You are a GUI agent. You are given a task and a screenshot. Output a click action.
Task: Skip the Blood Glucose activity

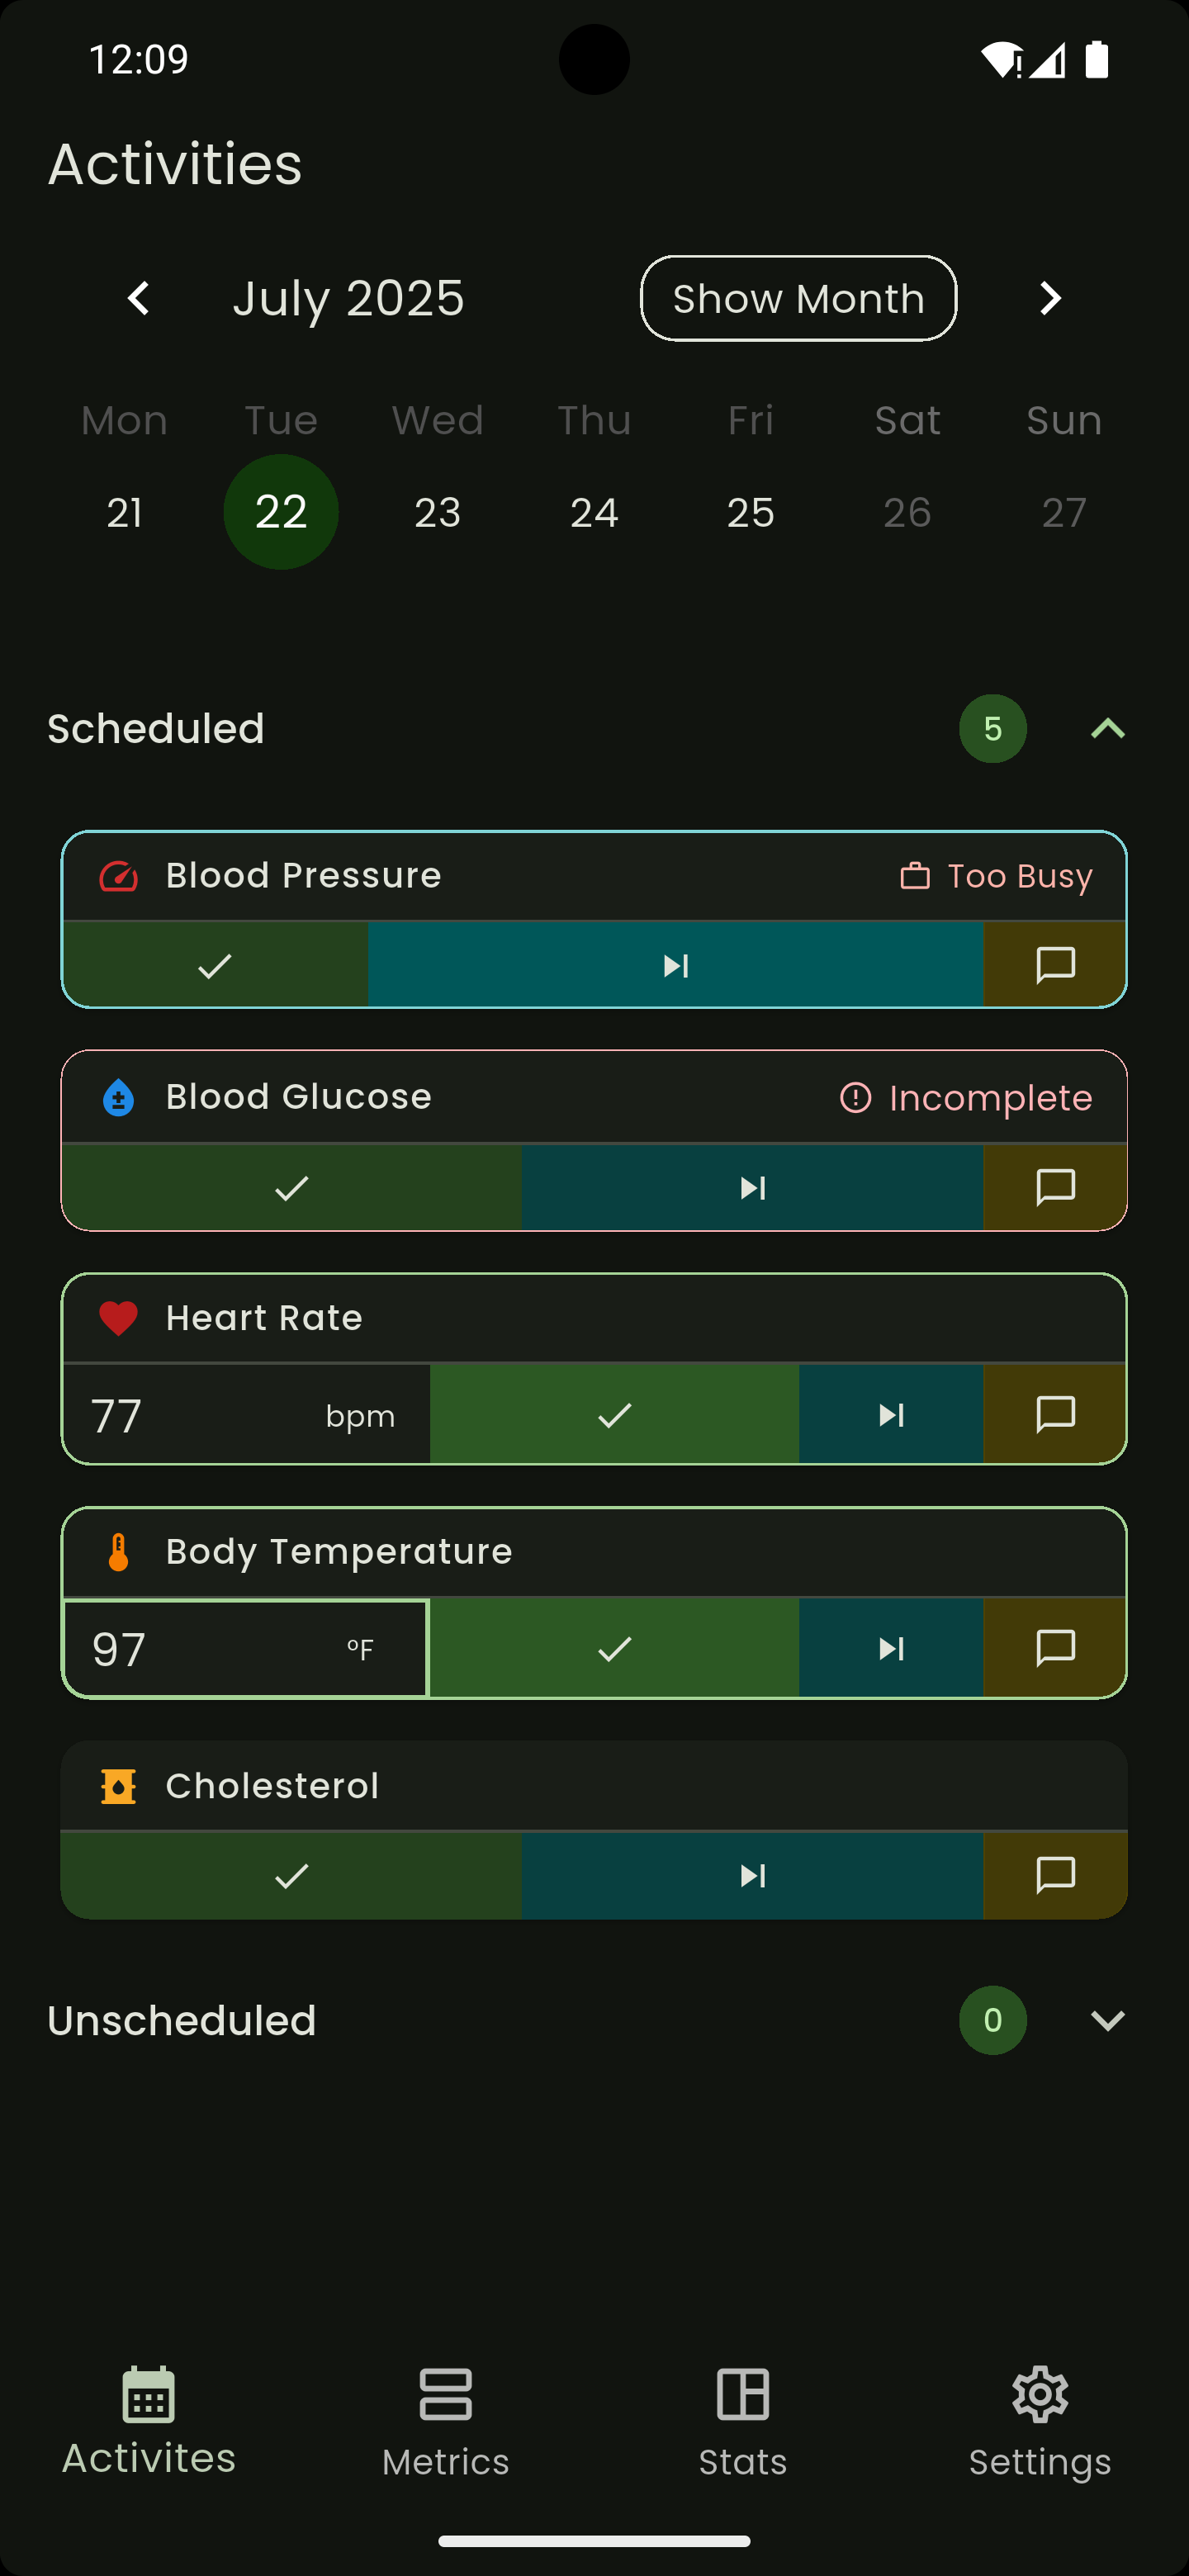pos(752,1188)
